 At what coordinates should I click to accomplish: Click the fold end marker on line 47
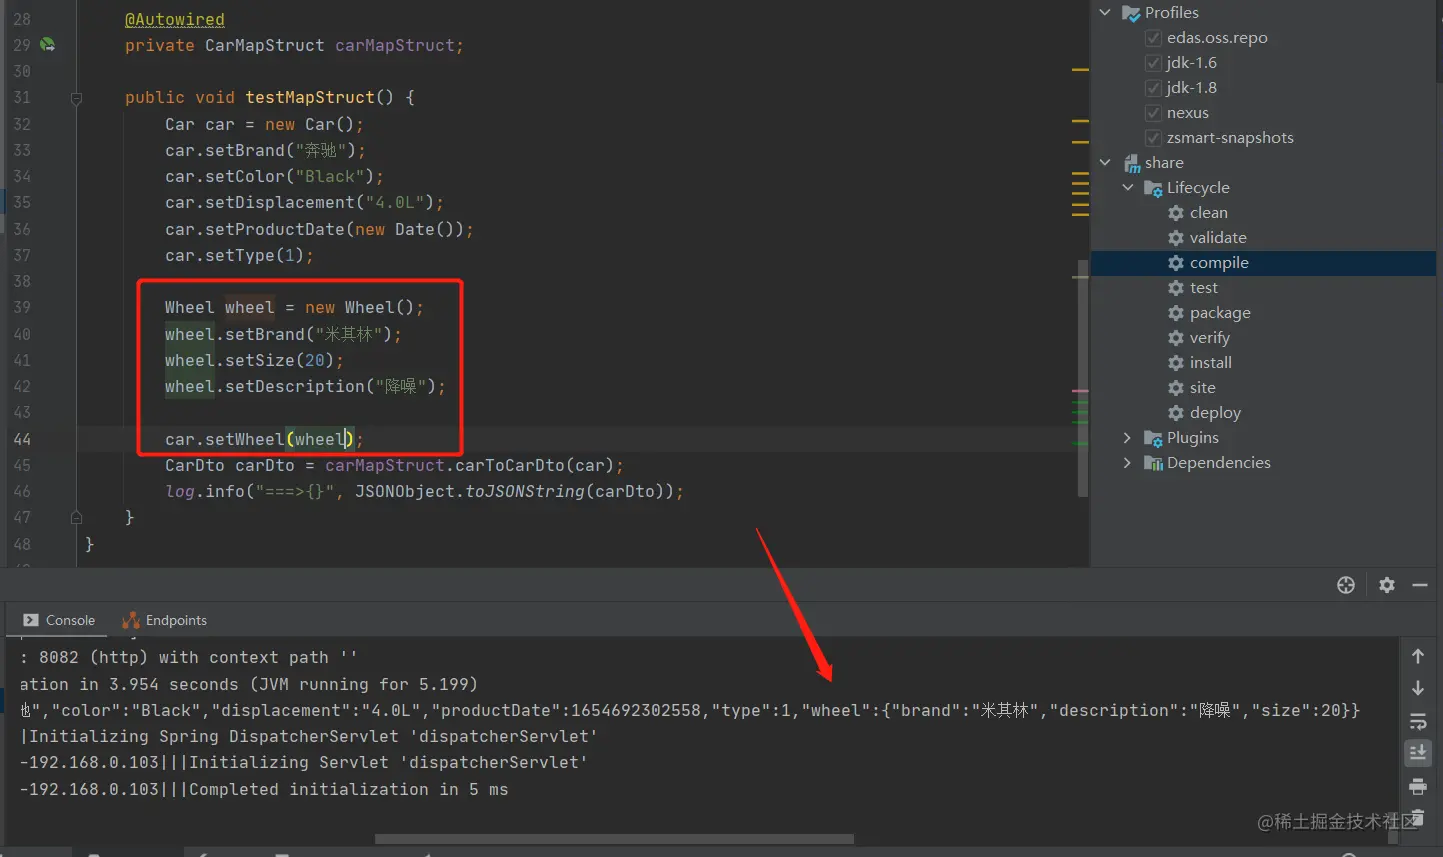pyautogui.click(x=76, y=517)
